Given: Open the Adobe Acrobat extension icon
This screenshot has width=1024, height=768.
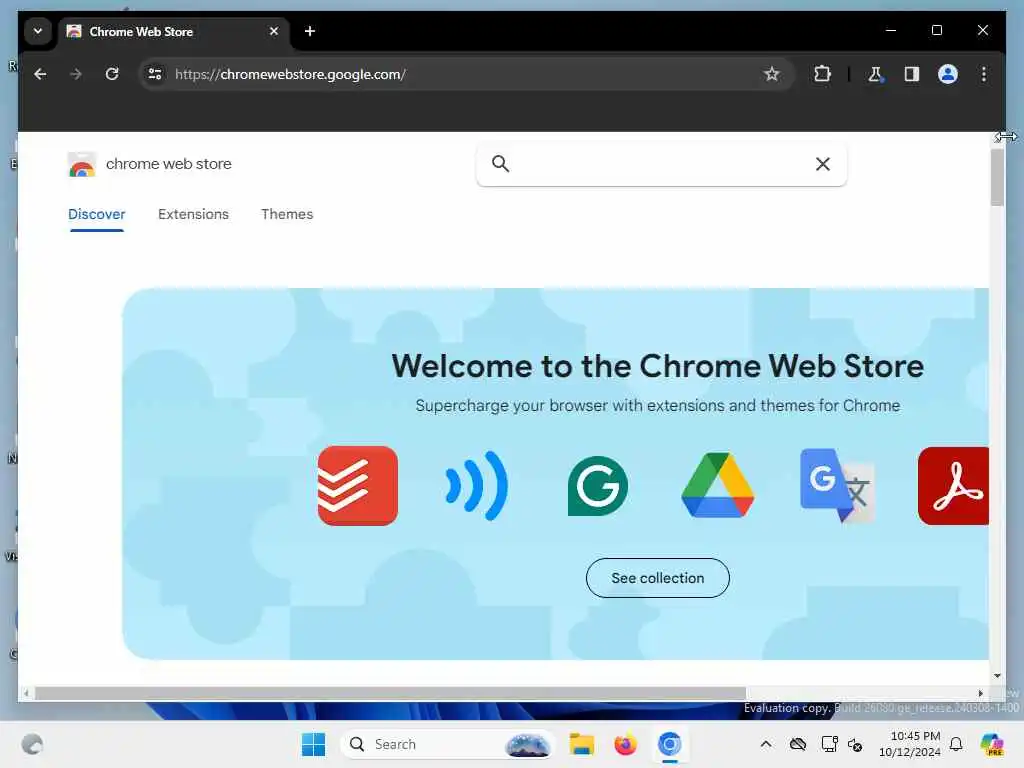Looking at the screenshot, I should click(x=953, y=486).
